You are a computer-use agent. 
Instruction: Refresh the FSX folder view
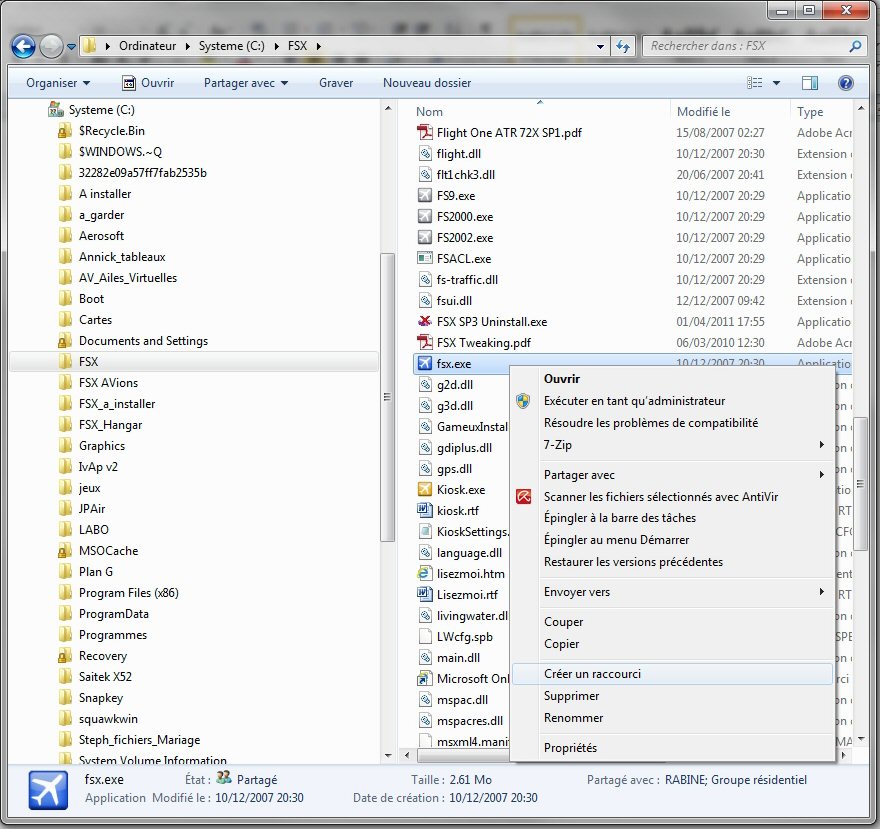coord(623,46)
